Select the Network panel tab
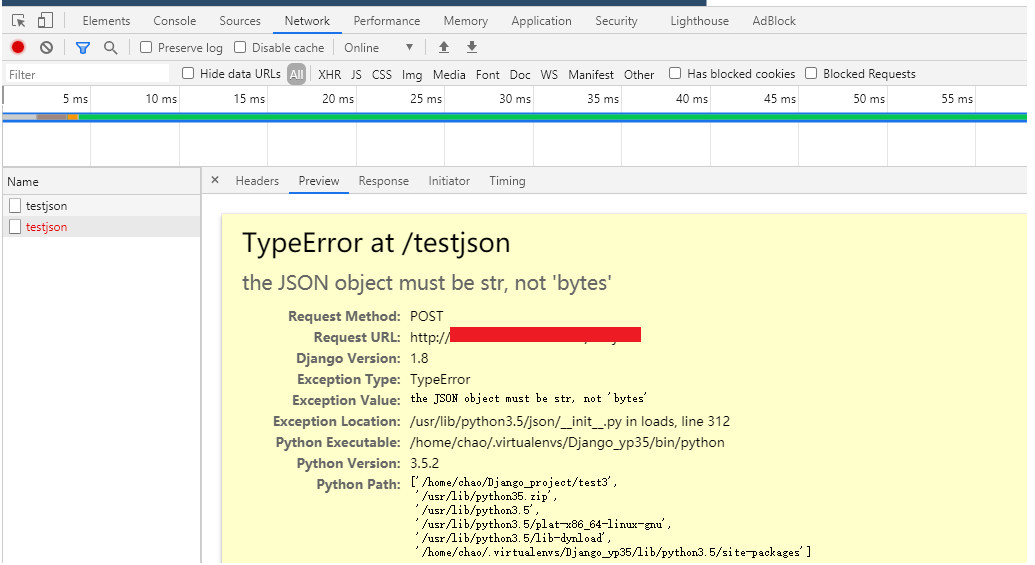 [307, 21]
